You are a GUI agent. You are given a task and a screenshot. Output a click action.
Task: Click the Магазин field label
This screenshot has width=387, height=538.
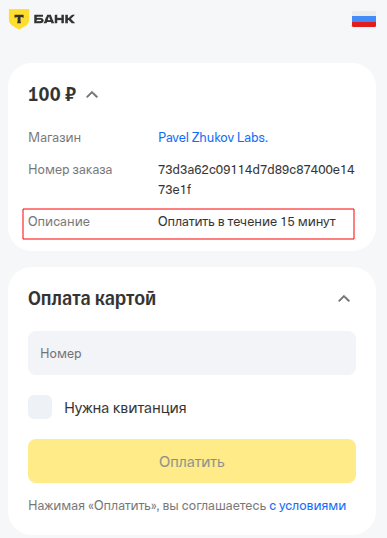tap(55, 138)
